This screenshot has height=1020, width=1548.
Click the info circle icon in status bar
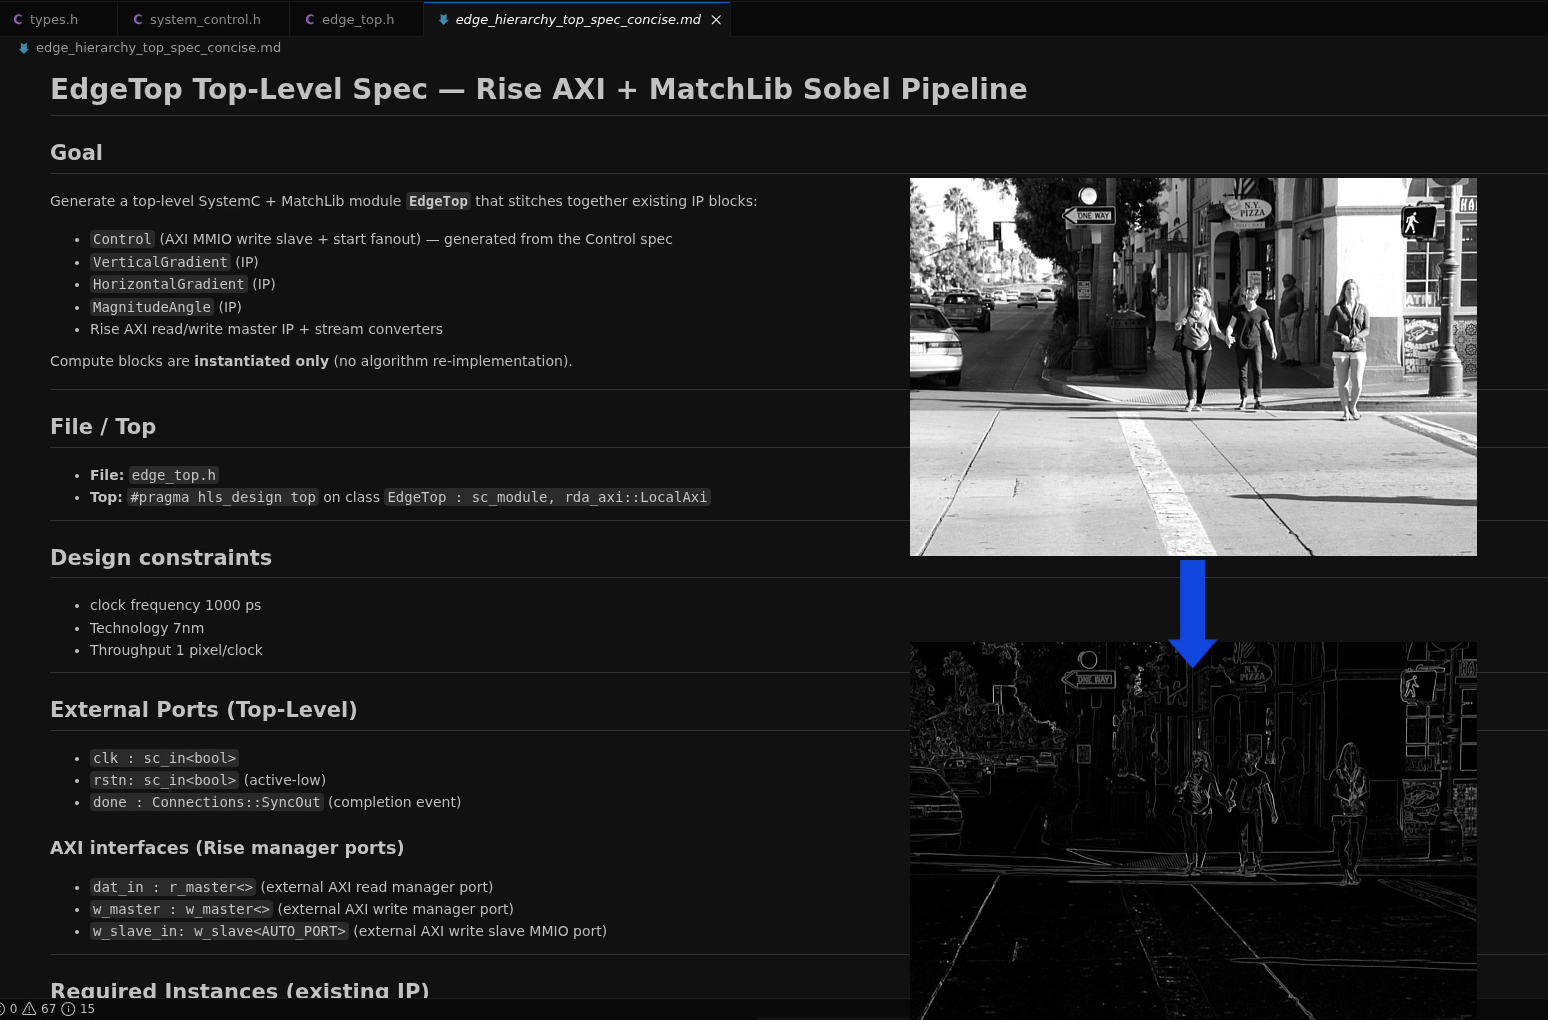(68, 1008)
